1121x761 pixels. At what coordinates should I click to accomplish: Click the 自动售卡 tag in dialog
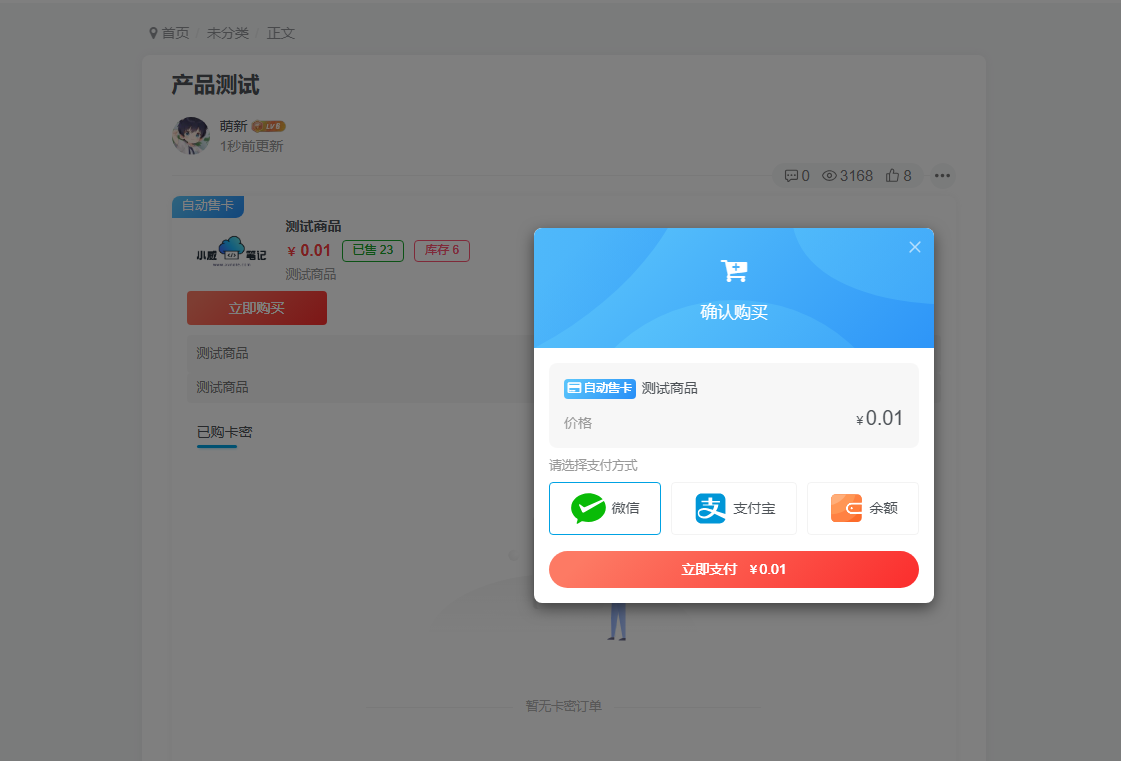point(600,388)
